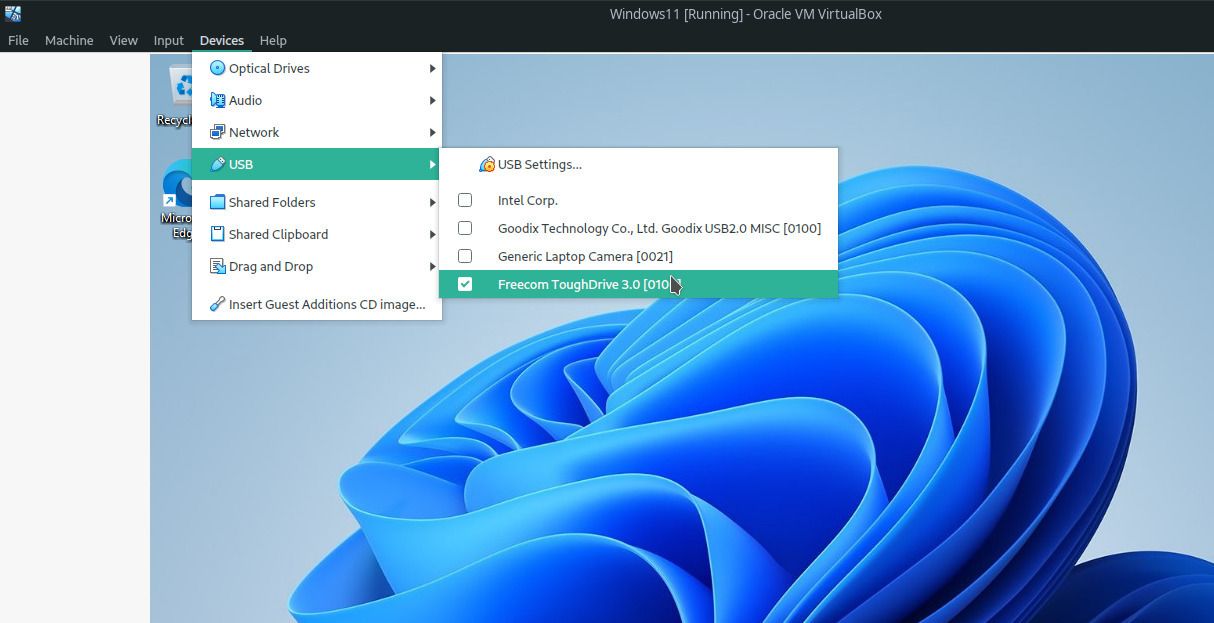Open the Help menu
This screenshot has height=623, width=1214.
[273, 40]
